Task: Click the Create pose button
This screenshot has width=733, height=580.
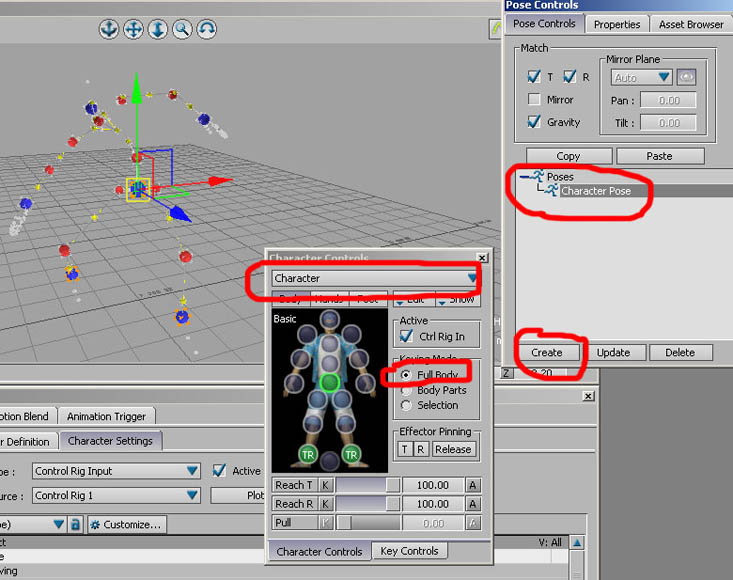Action: click(546, 352)
